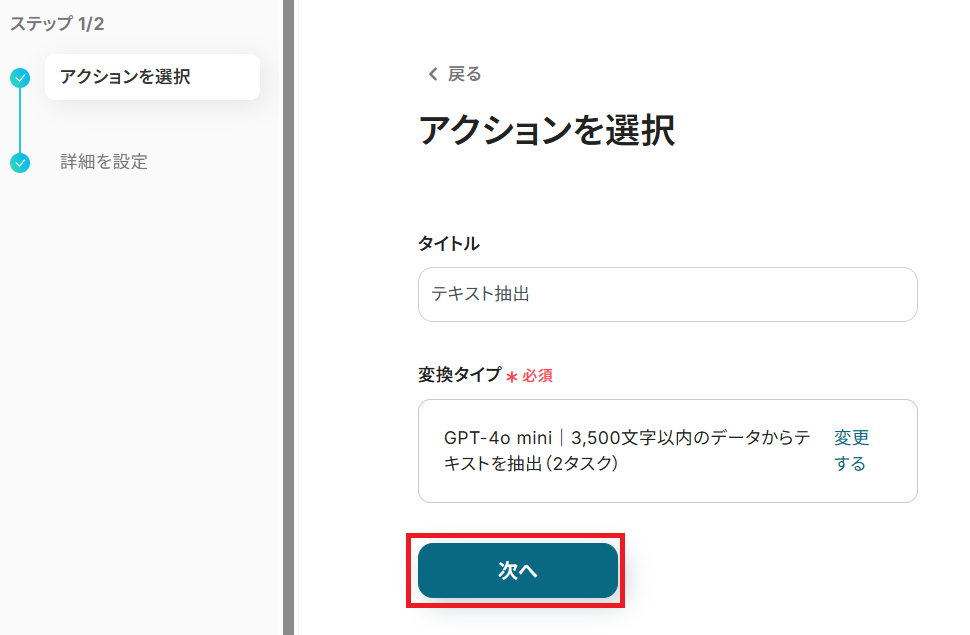The height and width of the screenshot is (635, 970).
Task: Click the step 2 checkmark circle icon
Action: coord(20,162)
